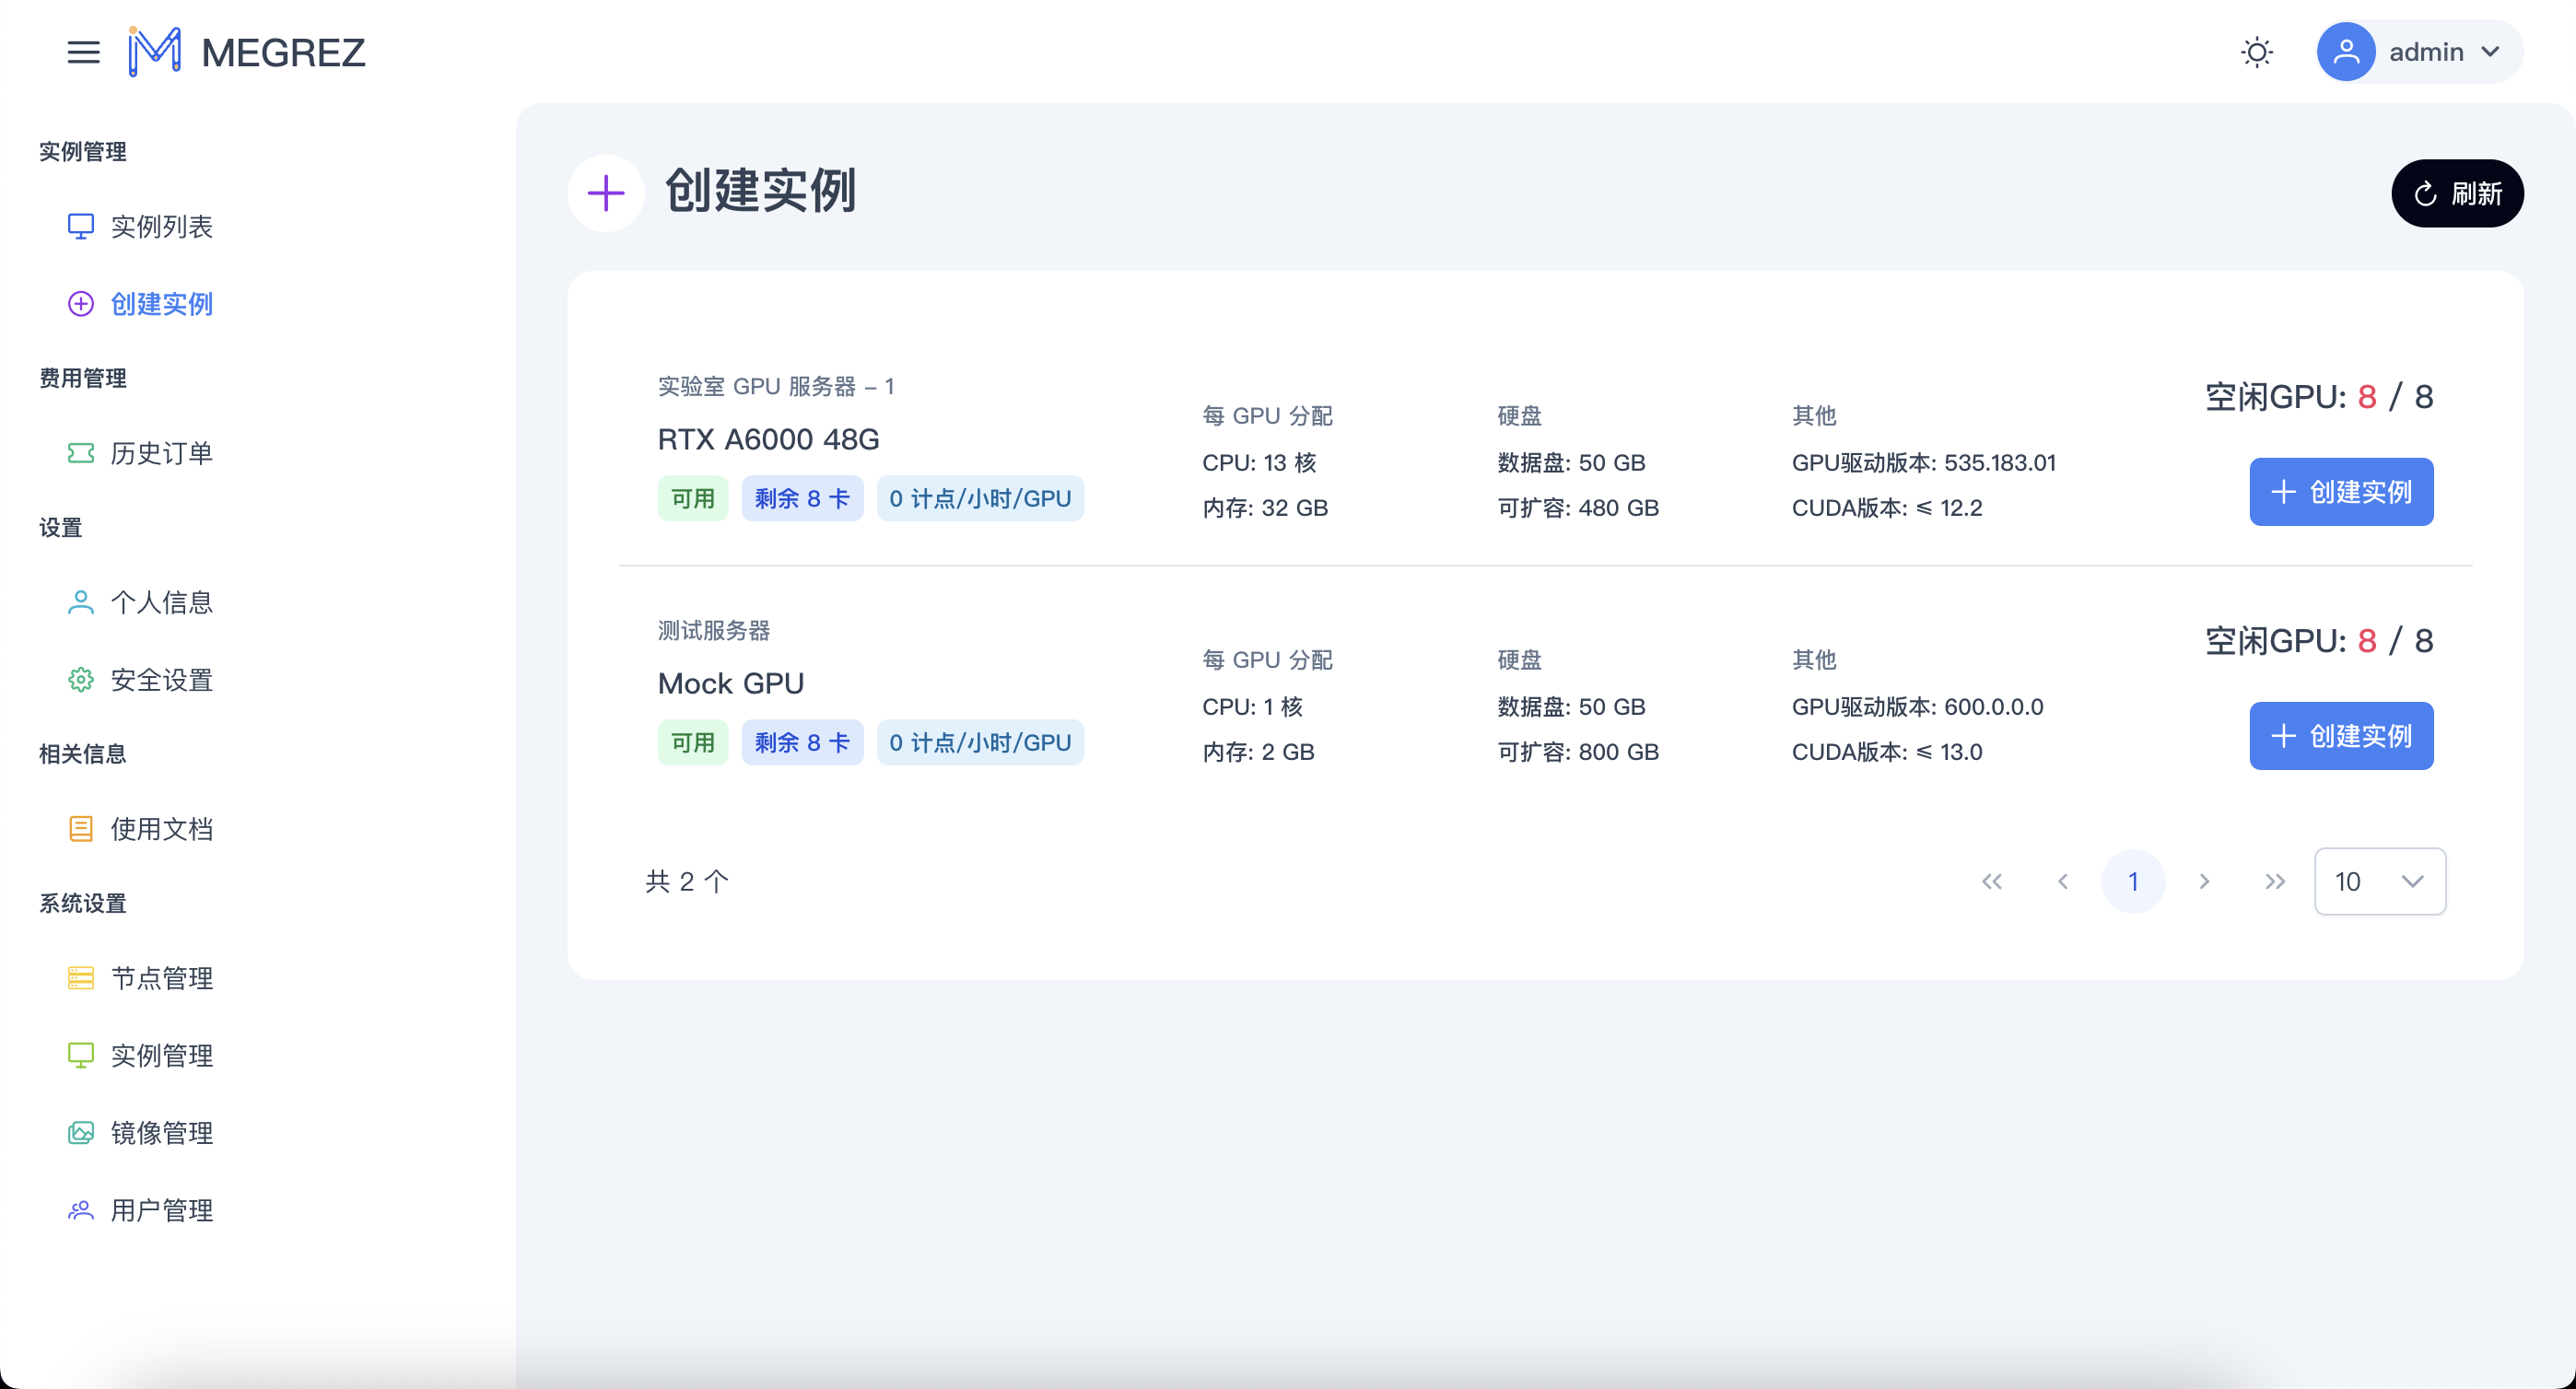Create instance on RTX A6000 48G server
The image size is (2576, 1389).
pos(2341,492)
